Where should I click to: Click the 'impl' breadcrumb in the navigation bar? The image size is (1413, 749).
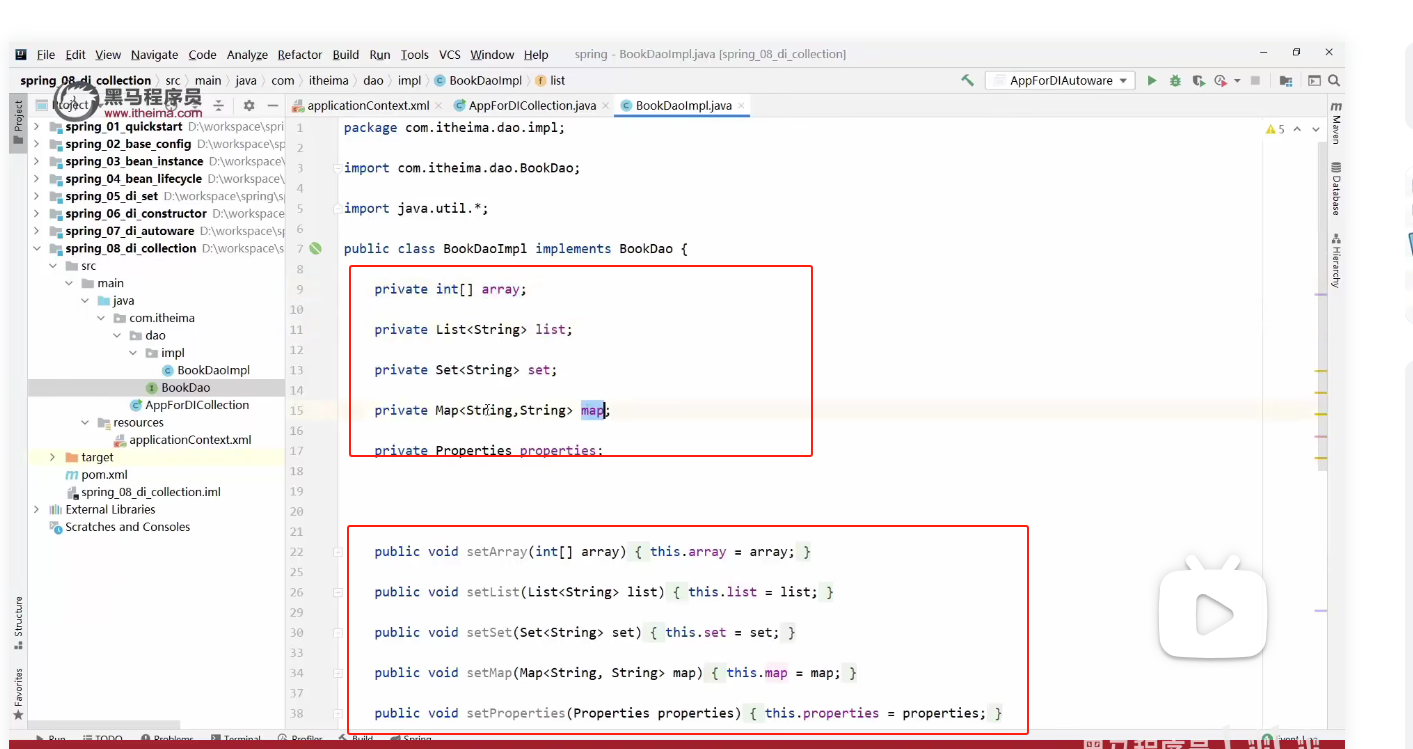(409, 81)
